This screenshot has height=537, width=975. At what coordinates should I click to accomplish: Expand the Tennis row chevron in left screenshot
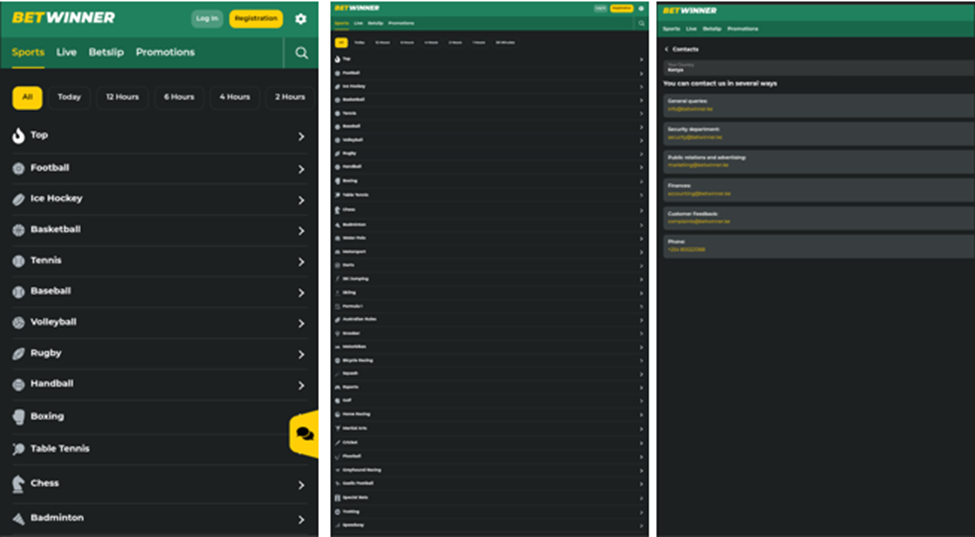[302, 262]
